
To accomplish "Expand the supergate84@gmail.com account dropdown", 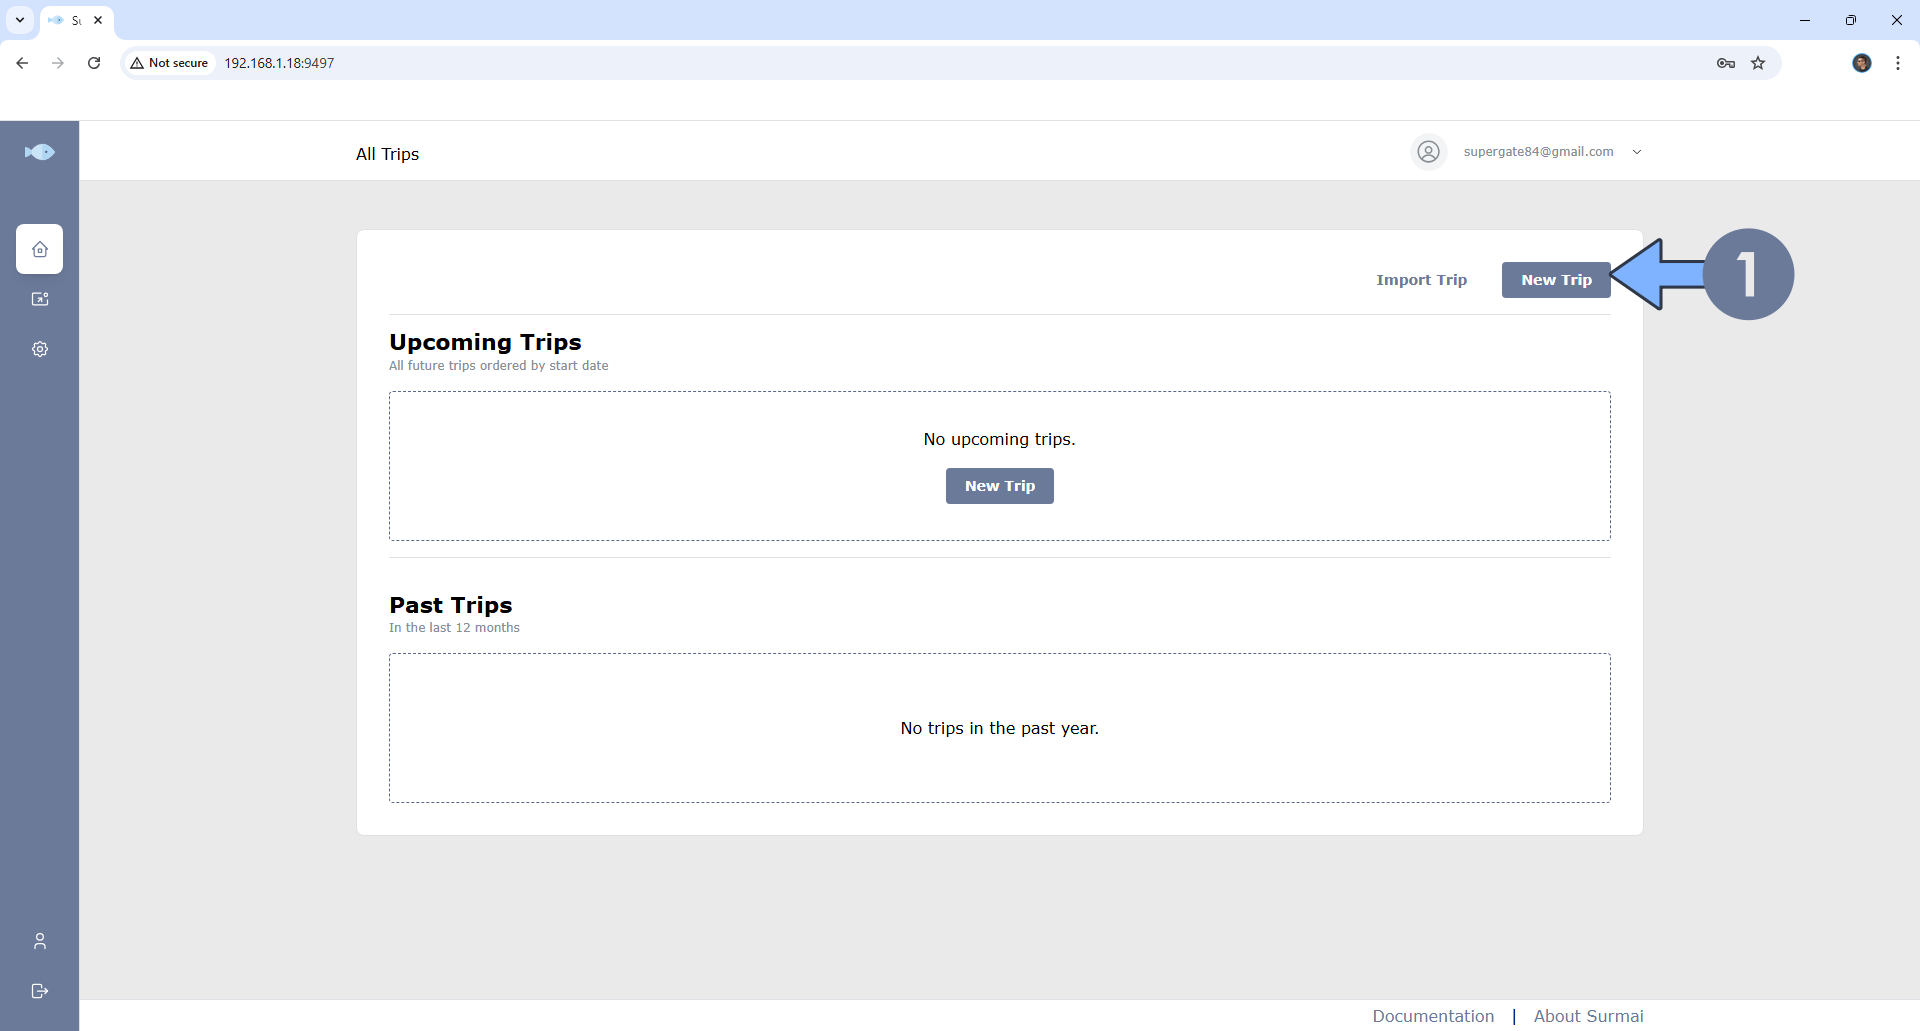I will (1637, 152).
